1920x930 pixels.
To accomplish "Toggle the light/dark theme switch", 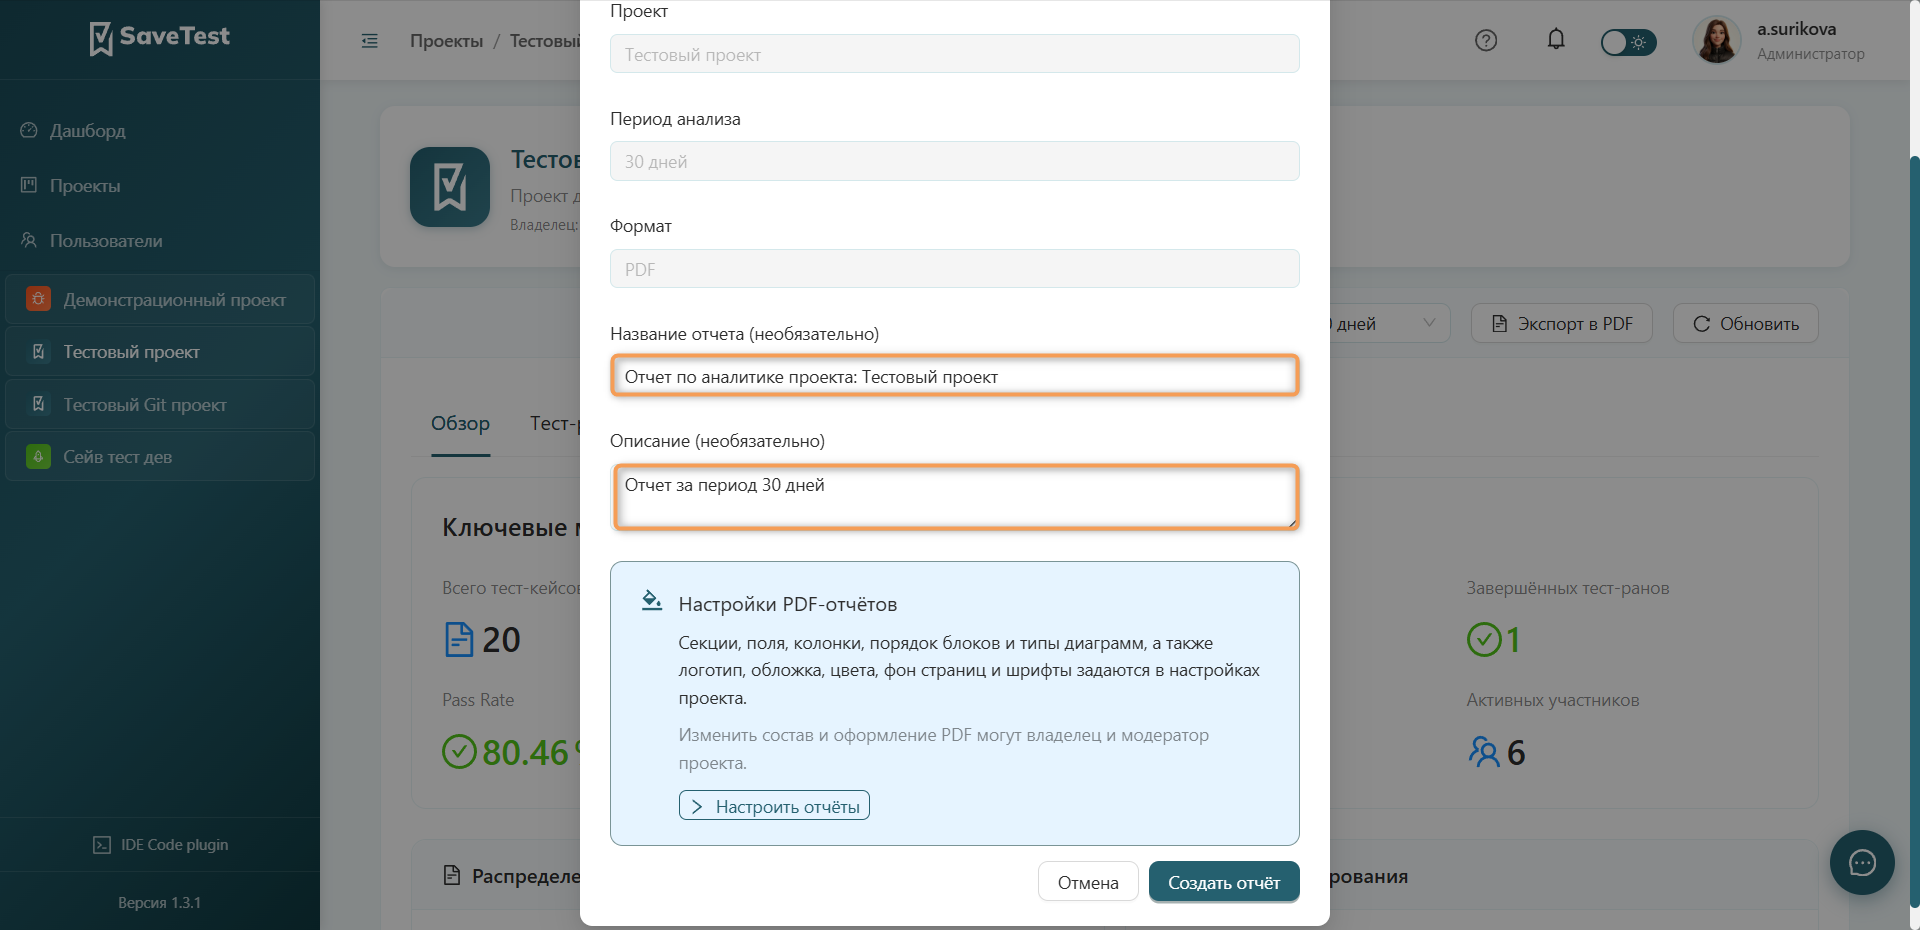I will click(1628, 42).
